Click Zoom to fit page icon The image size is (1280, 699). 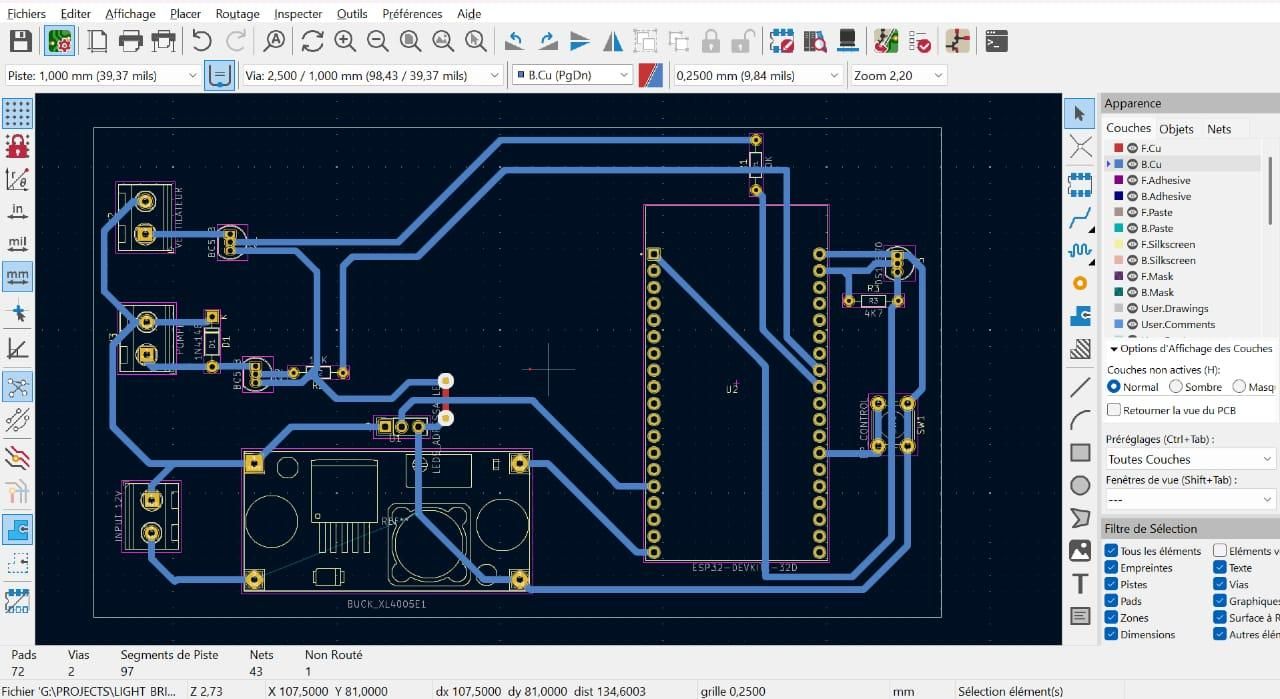[411, 41]
